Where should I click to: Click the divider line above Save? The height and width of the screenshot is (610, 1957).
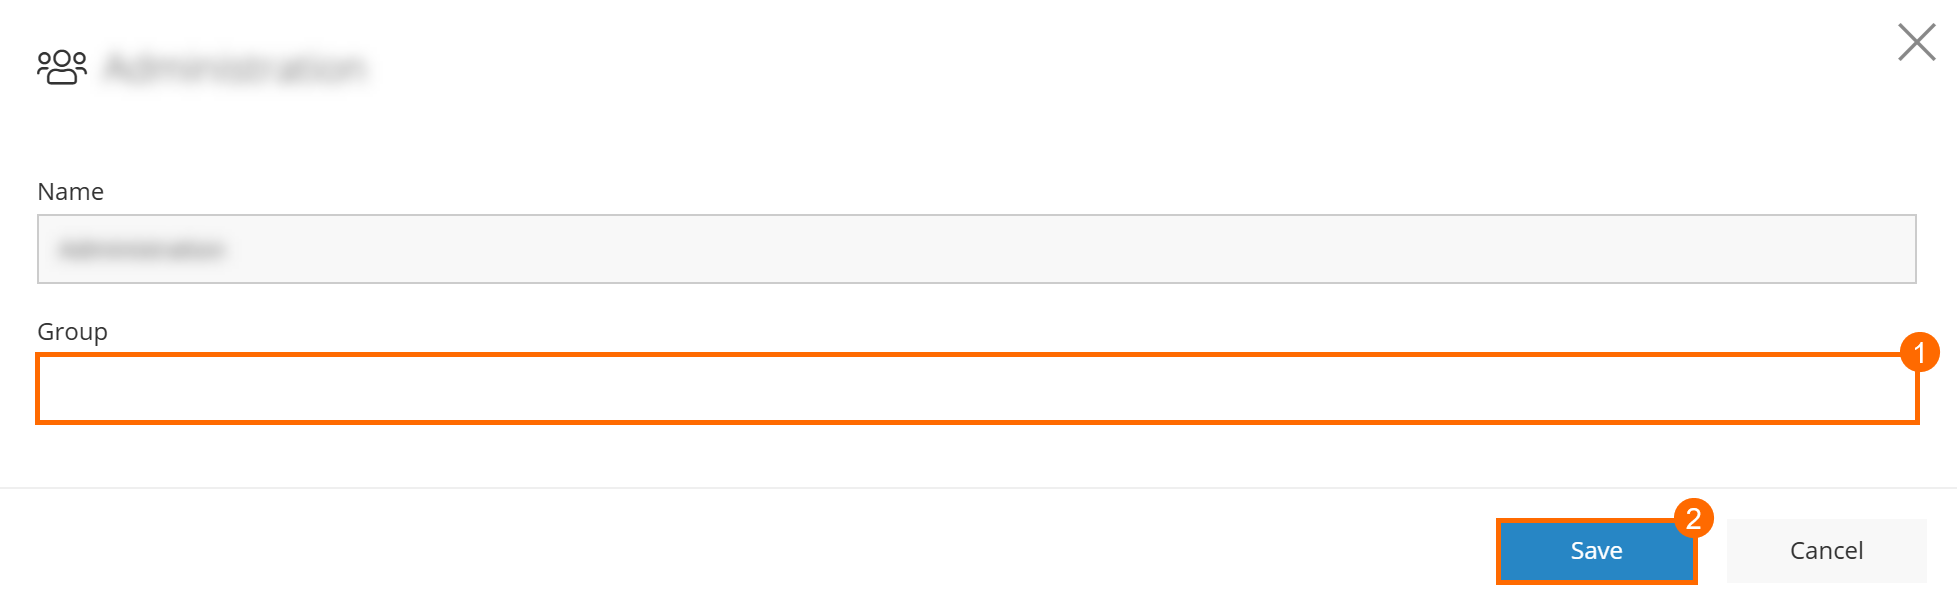(978, 488)
